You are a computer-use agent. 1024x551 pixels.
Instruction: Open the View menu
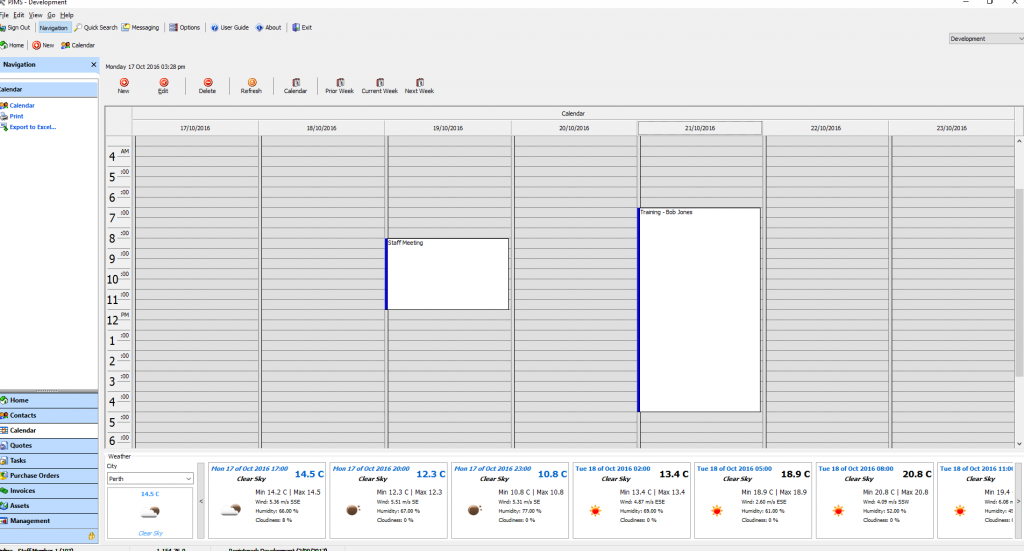coord(35,16)
